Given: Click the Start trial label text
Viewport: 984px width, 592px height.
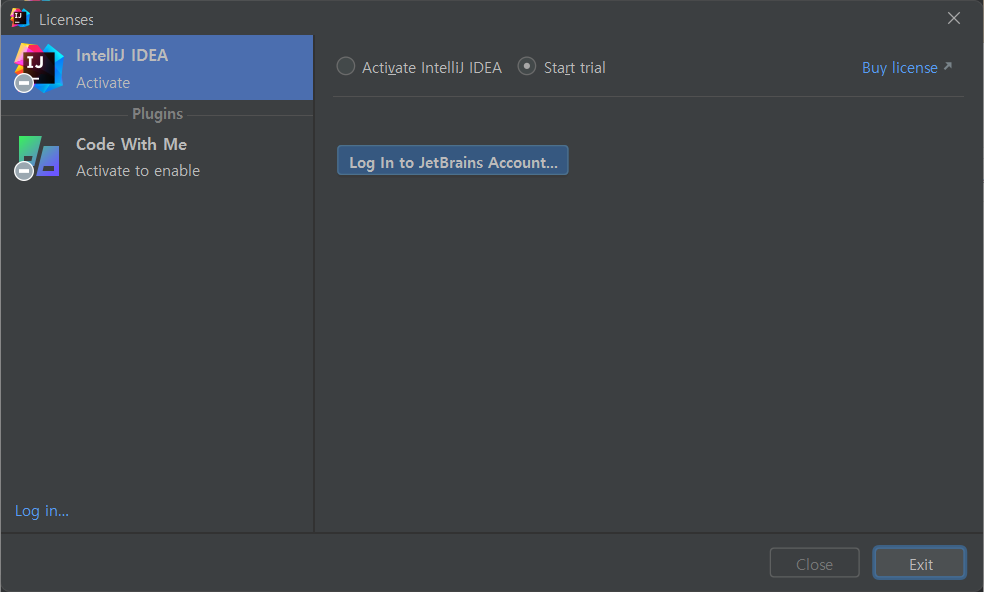Looking at the screenshot, I should tap(574, 68).
